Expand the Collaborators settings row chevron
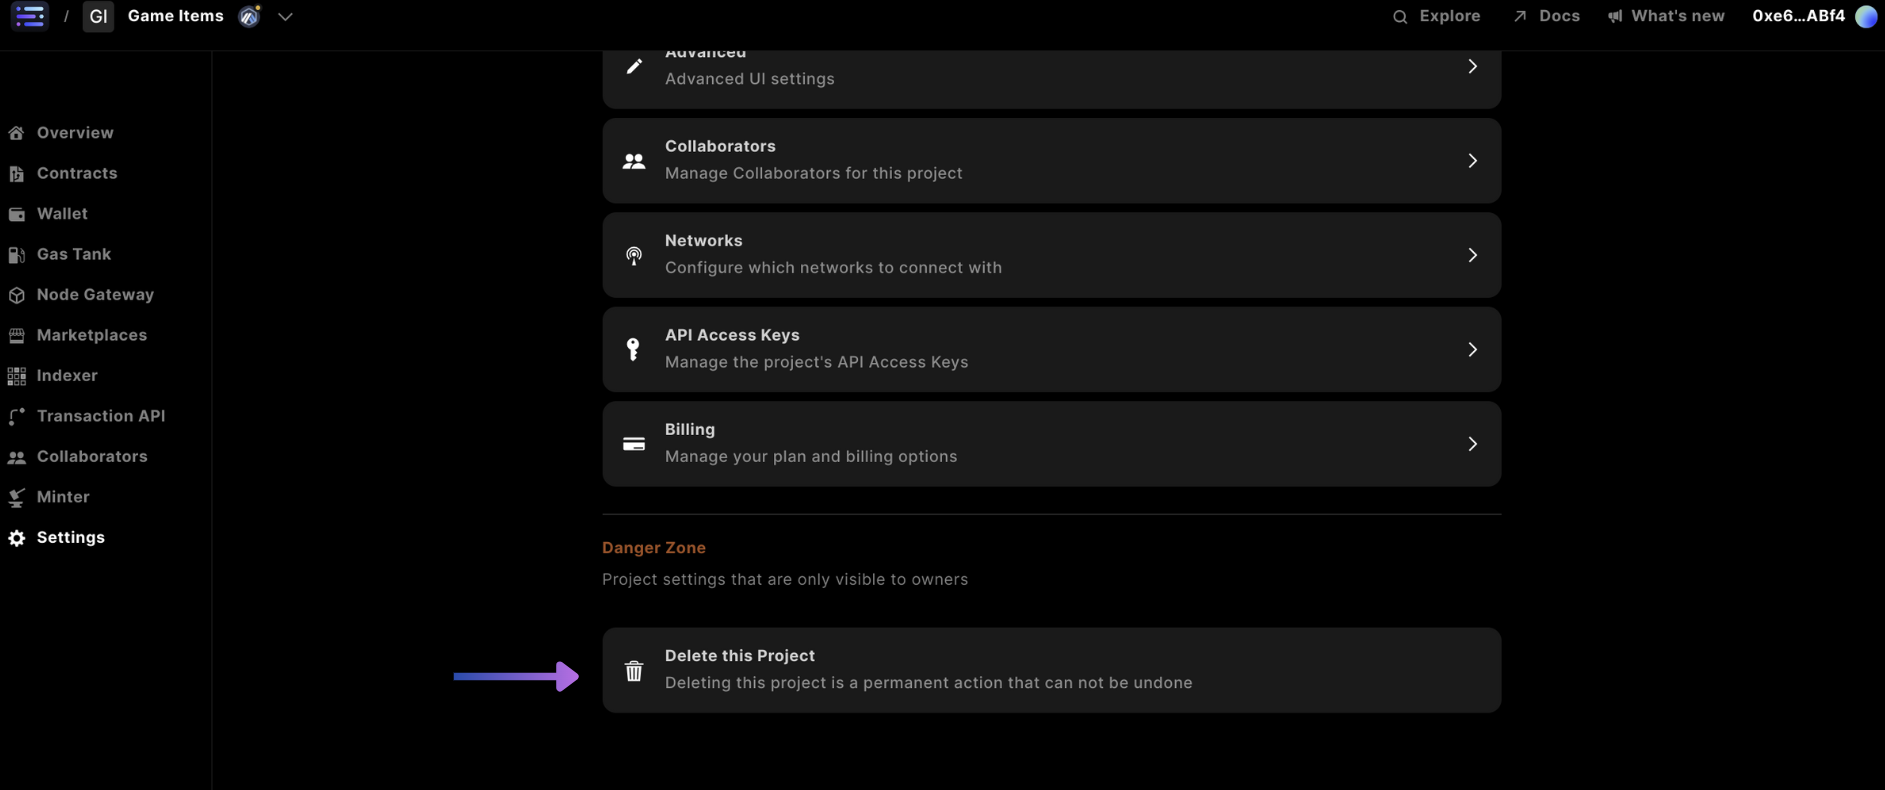Viewport: 1885px width, 790px height. coord(1472,161)
